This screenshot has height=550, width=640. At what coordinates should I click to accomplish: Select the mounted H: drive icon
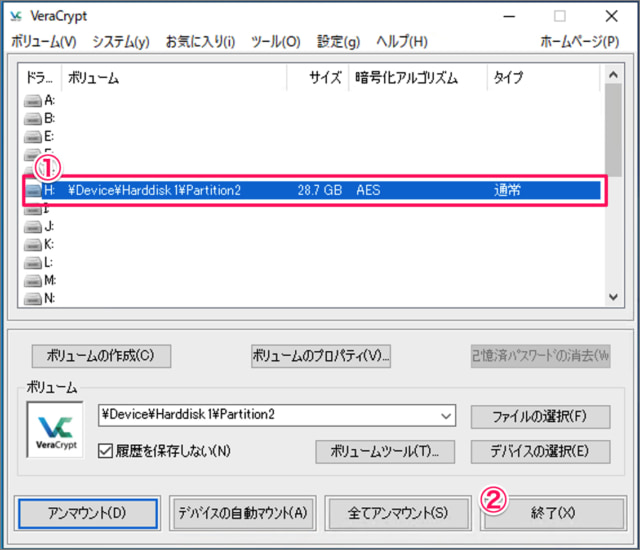pyautogui.click(x=32, y=189)
